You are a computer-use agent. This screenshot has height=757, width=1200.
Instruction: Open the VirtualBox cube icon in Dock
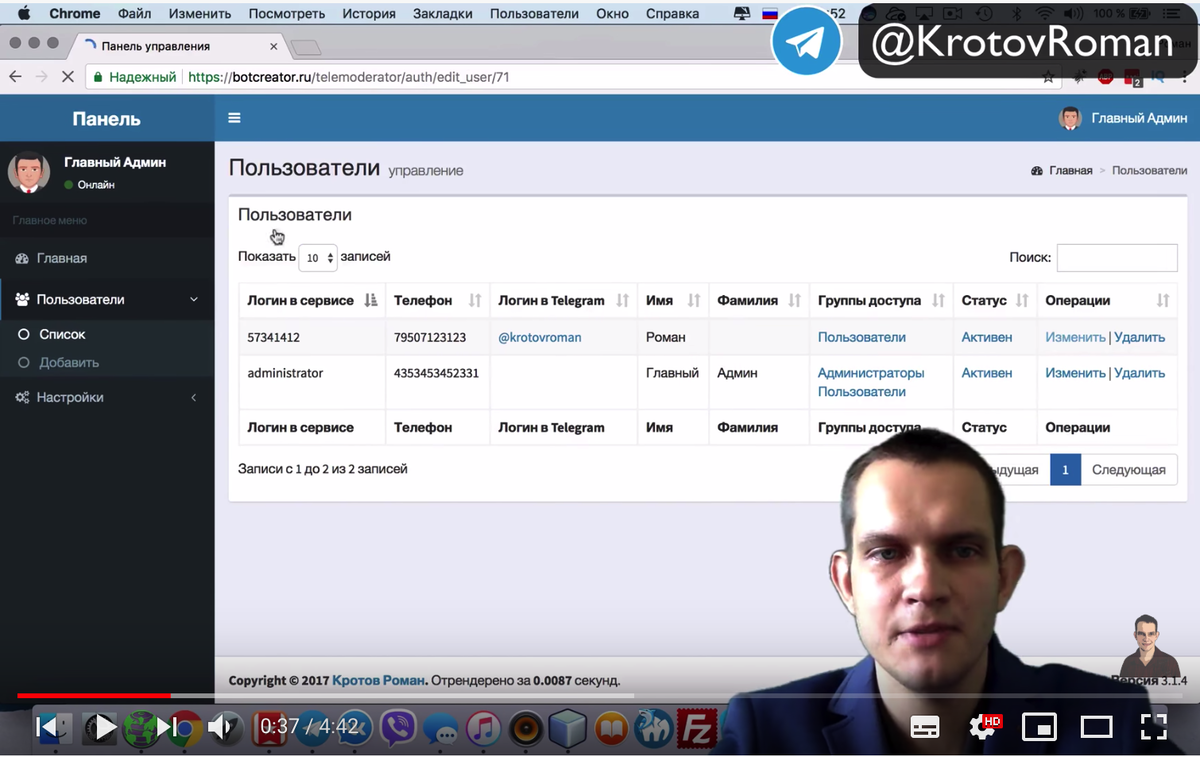(568, 727)
